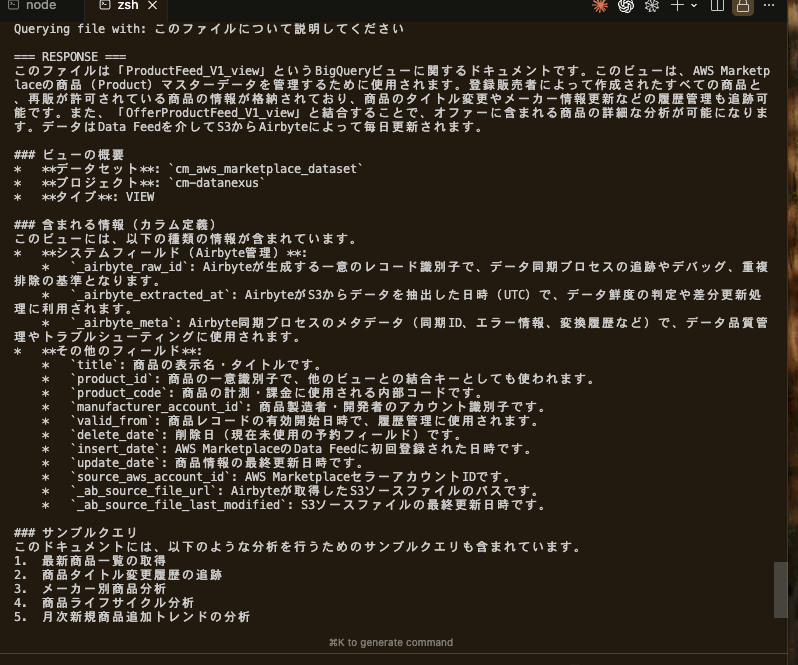
Task: Click the 'insert_date' field line
Action: click(287, 449)
